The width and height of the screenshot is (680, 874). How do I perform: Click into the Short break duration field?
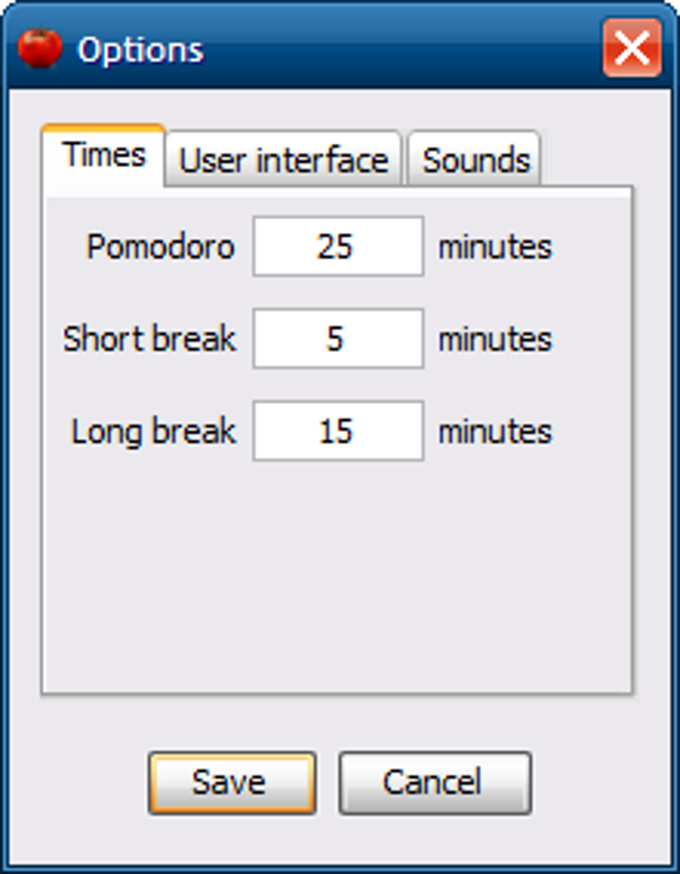[x=338, y=339]
